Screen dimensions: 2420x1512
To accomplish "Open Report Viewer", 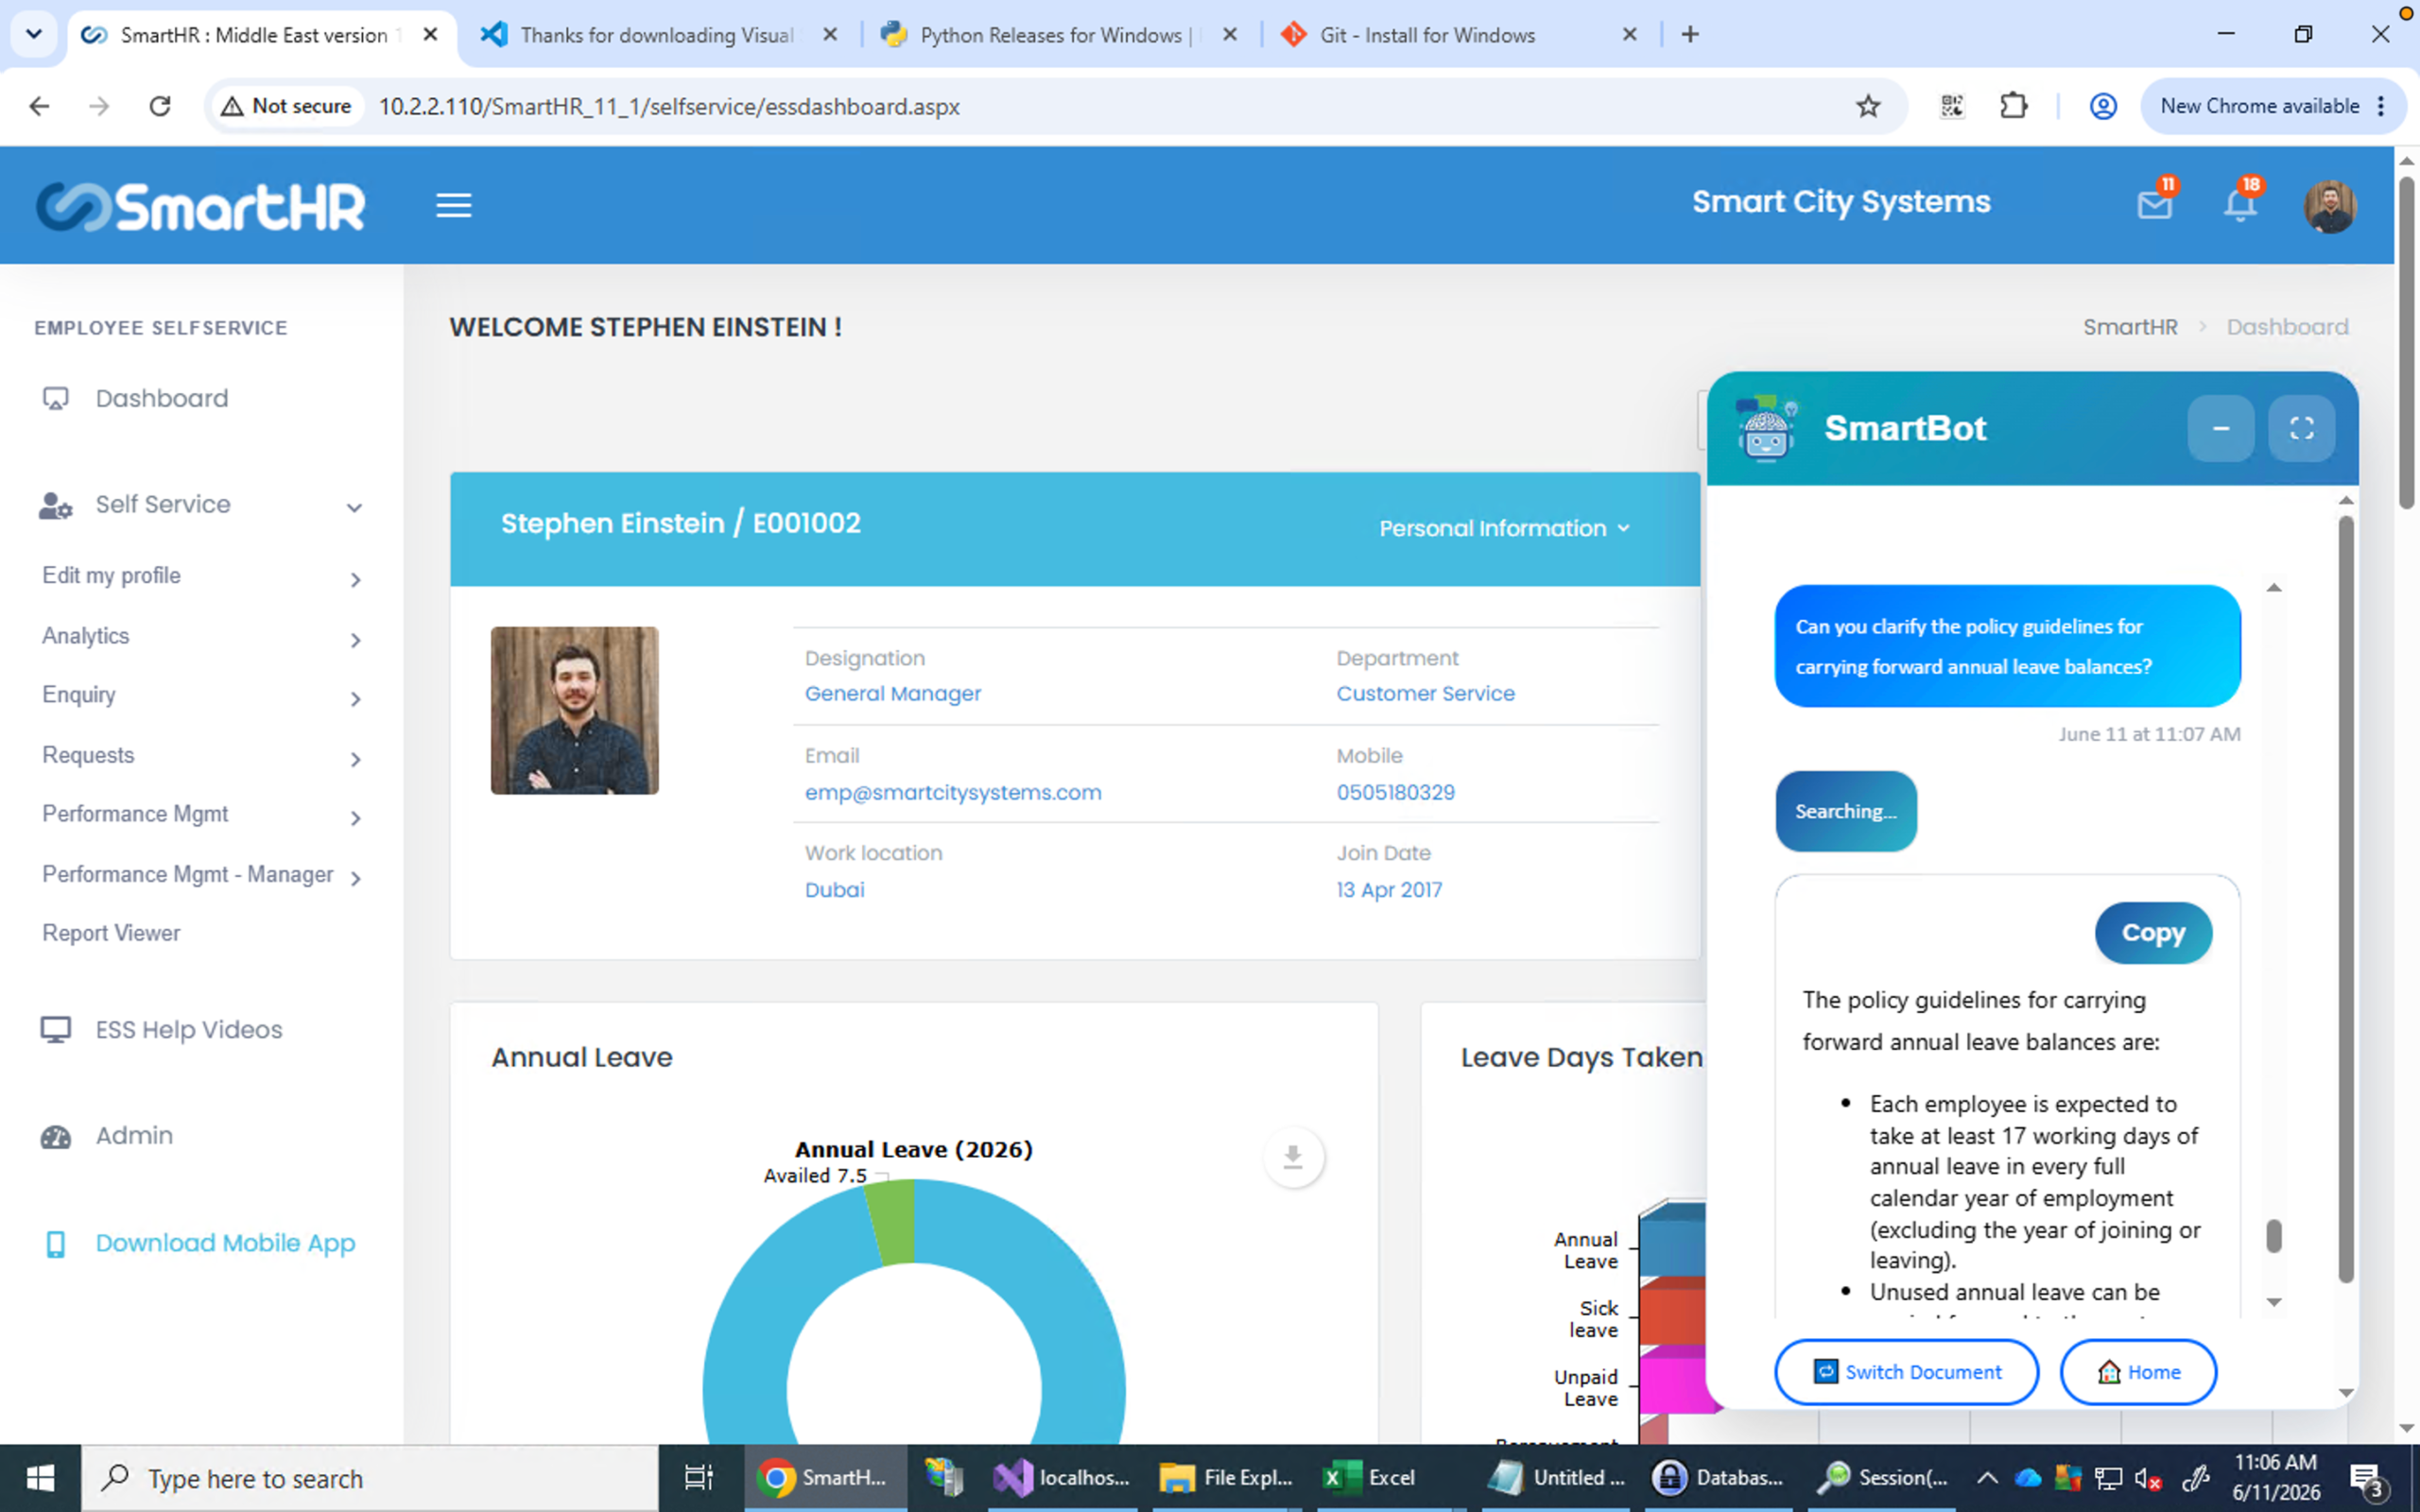I will tap(111, 933).
